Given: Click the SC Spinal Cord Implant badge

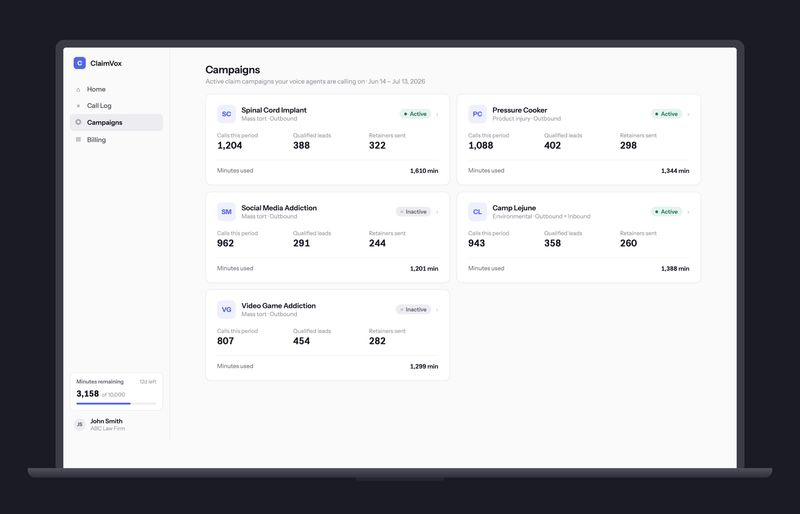Looking at the screenshot, I should pyautogui.click(x=227, y=114).
